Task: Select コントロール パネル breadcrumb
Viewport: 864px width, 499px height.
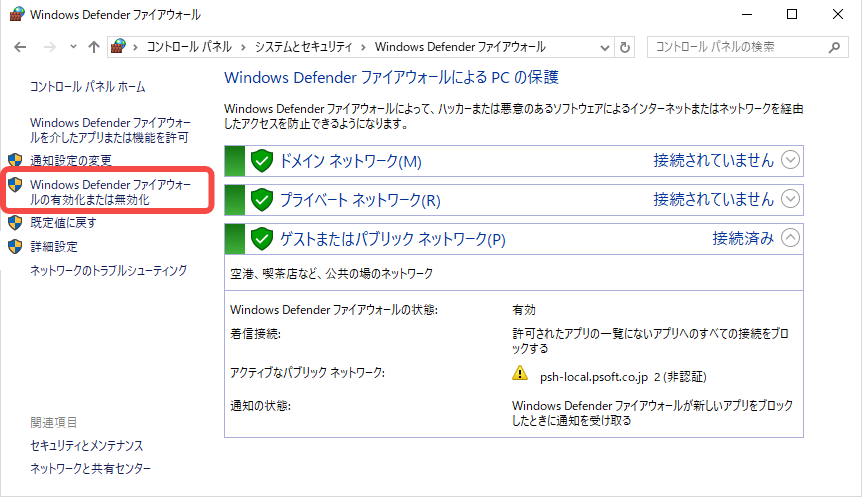Action: [189, 47]
